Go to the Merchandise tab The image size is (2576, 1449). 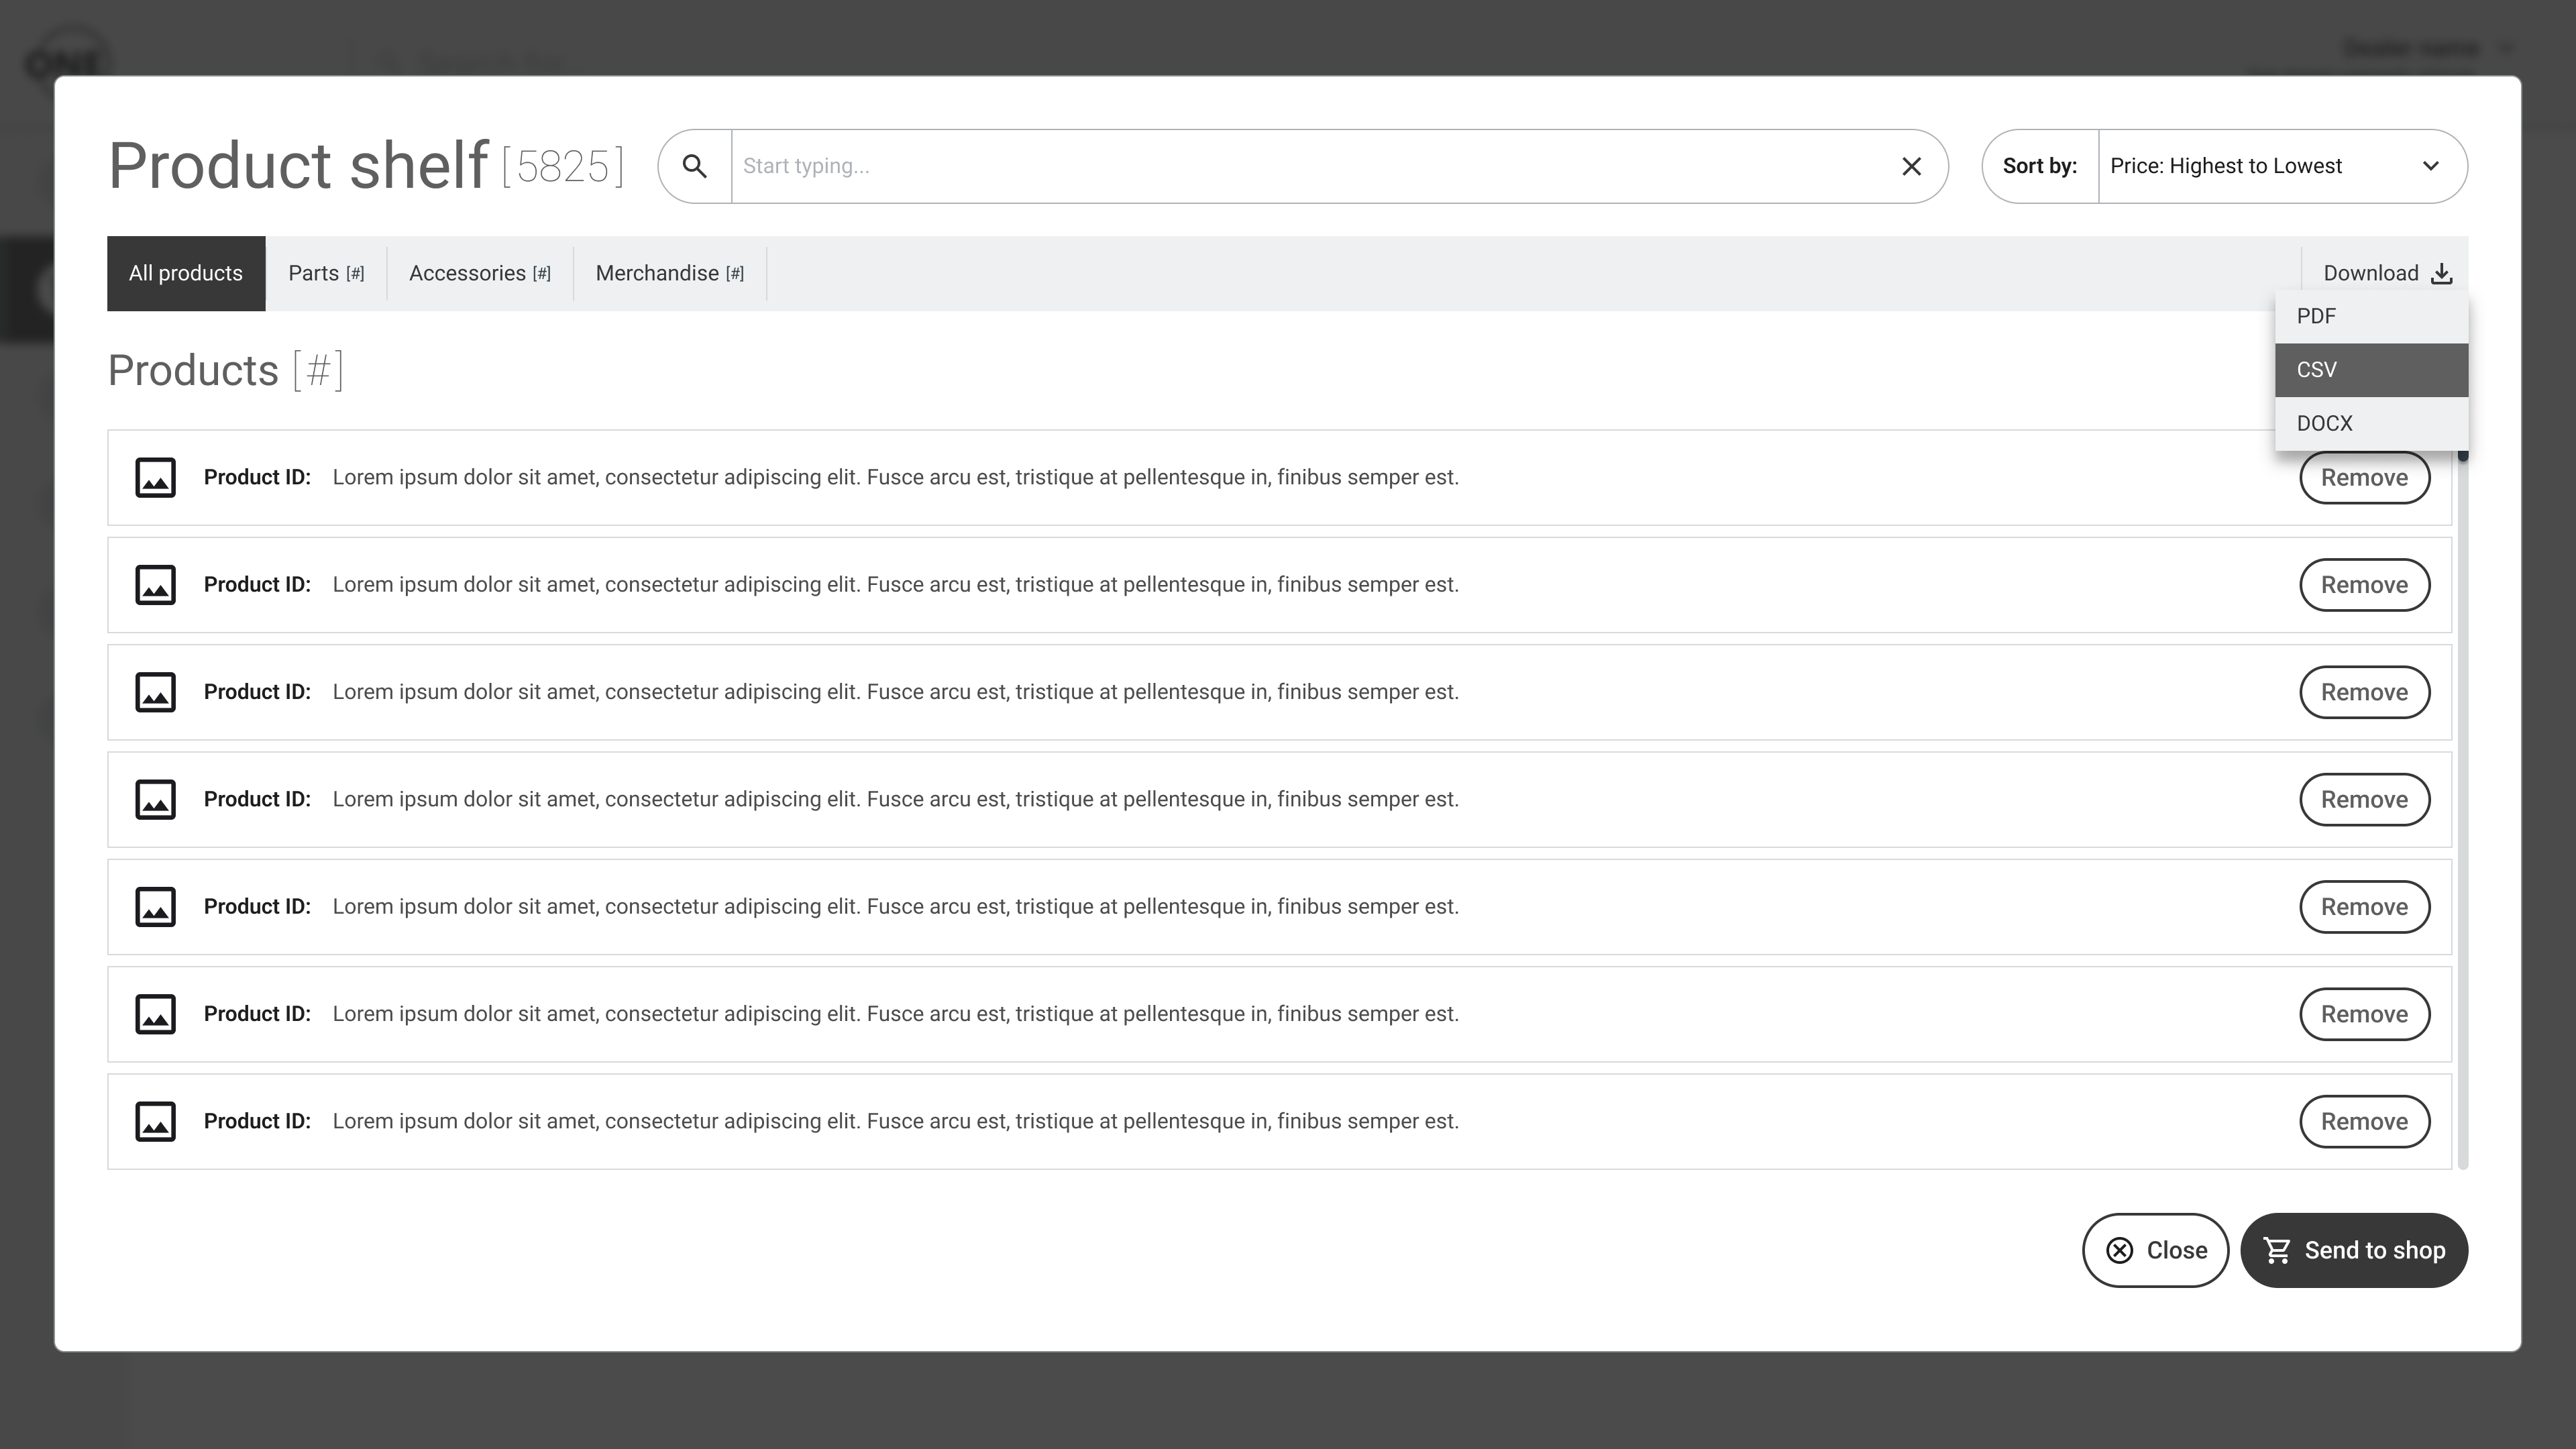click(x=669, y=273)
